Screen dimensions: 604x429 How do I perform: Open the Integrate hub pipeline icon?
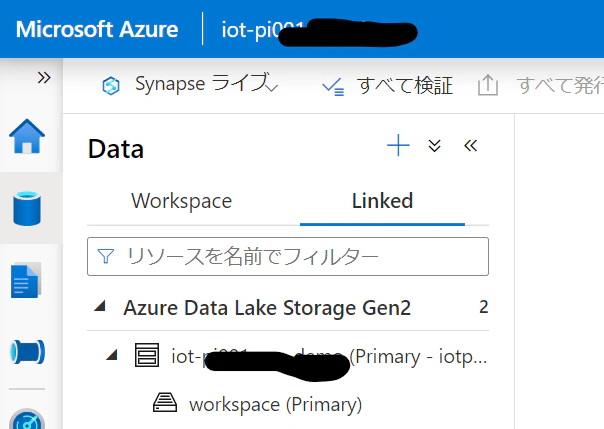tap(27, 352)
